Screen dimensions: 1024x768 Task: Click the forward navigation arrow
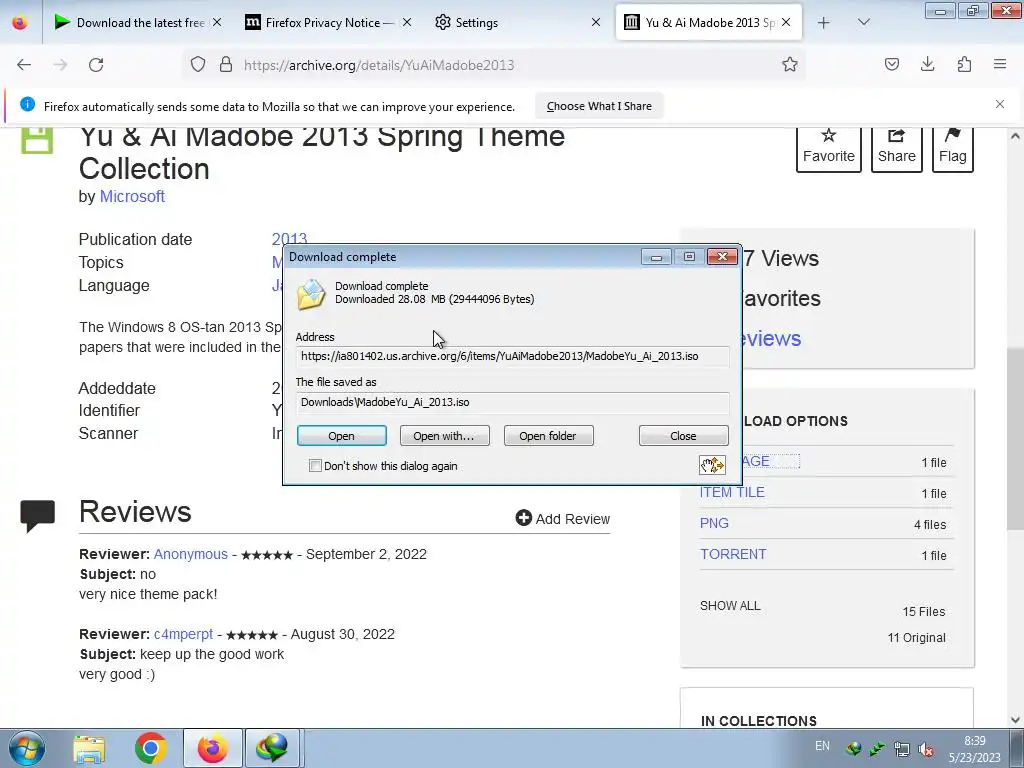tap(60, 65)
